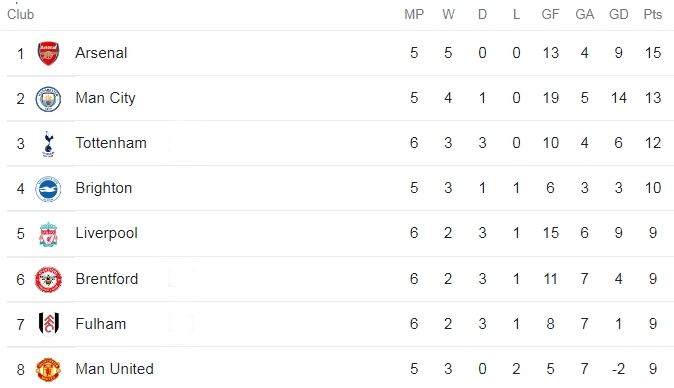Click the Arsenal club crest
The image size is (674, 388).
pos(48,53)
